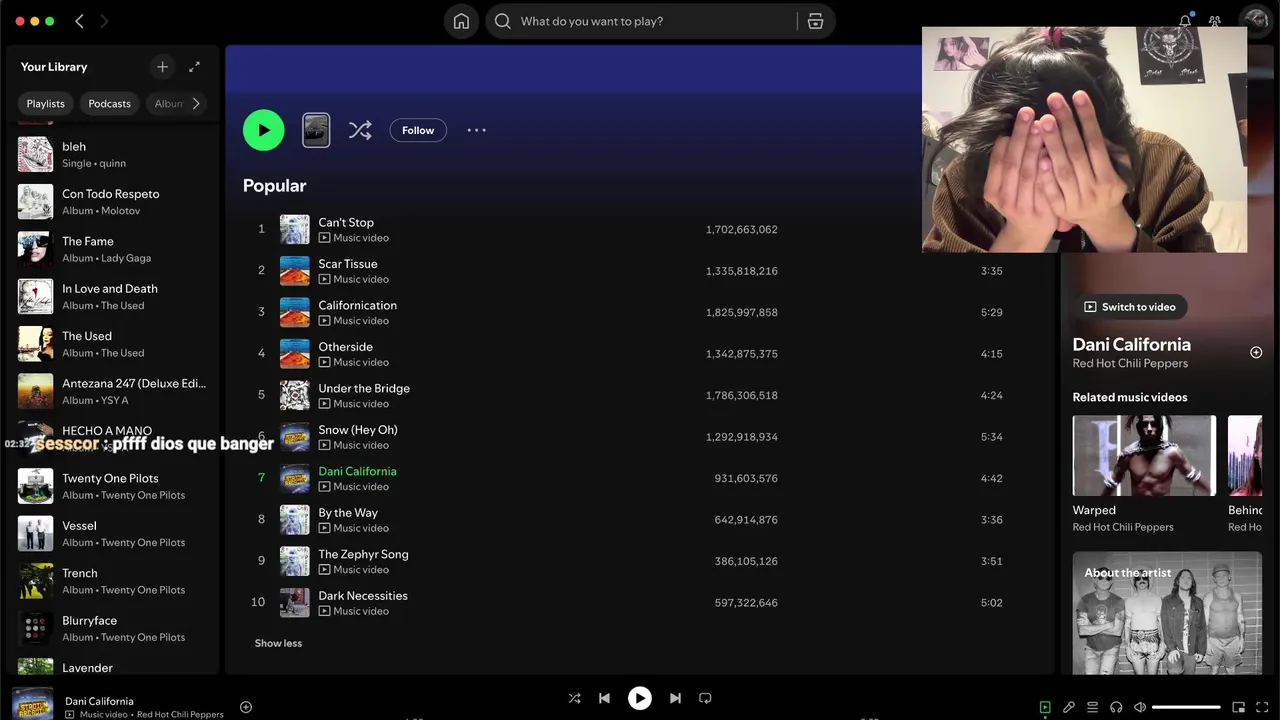Open Red Hot Chili Peppers link under title
This screenshot has width=1280, height=720.
[1130, 364]
